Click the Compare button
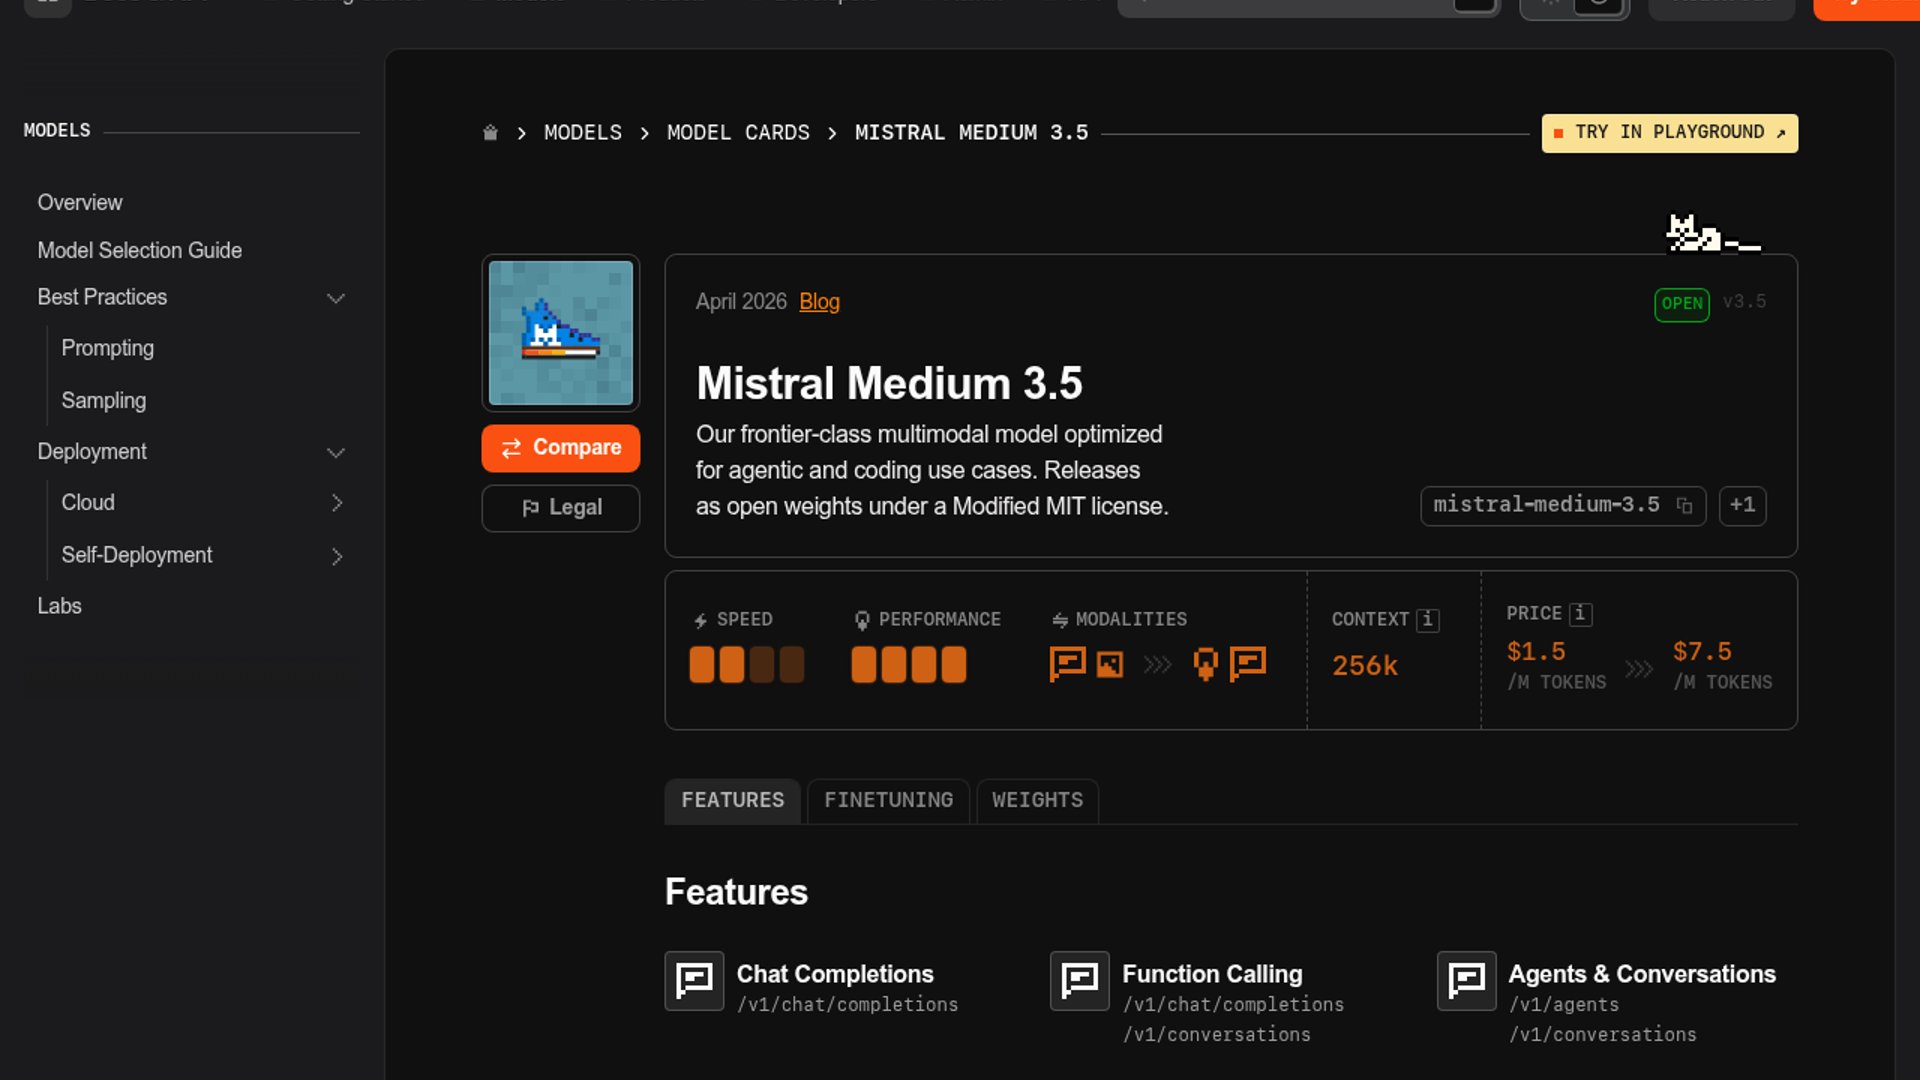This screenshot has height=1080, width=1920. 560,448
